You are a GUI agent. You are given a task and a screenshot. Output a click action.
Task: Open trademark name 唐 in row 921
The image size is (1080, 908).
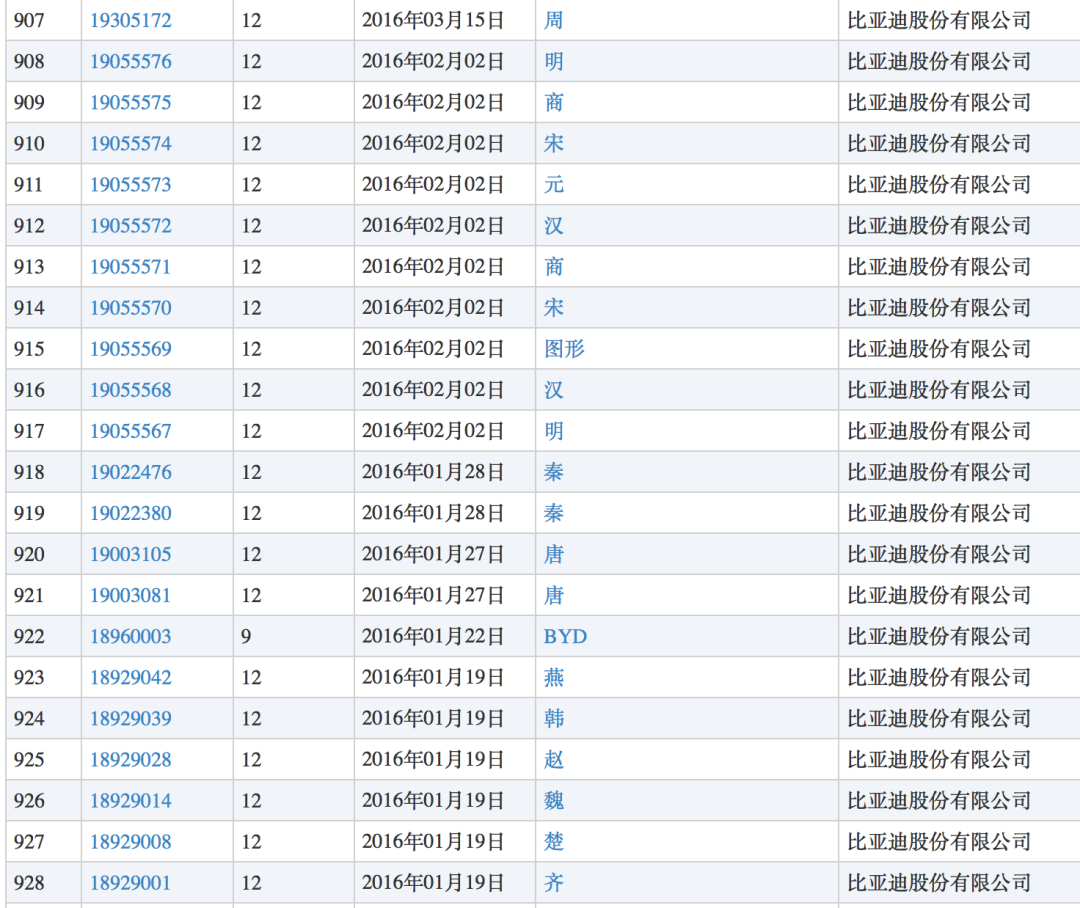[x=554, y=595]
